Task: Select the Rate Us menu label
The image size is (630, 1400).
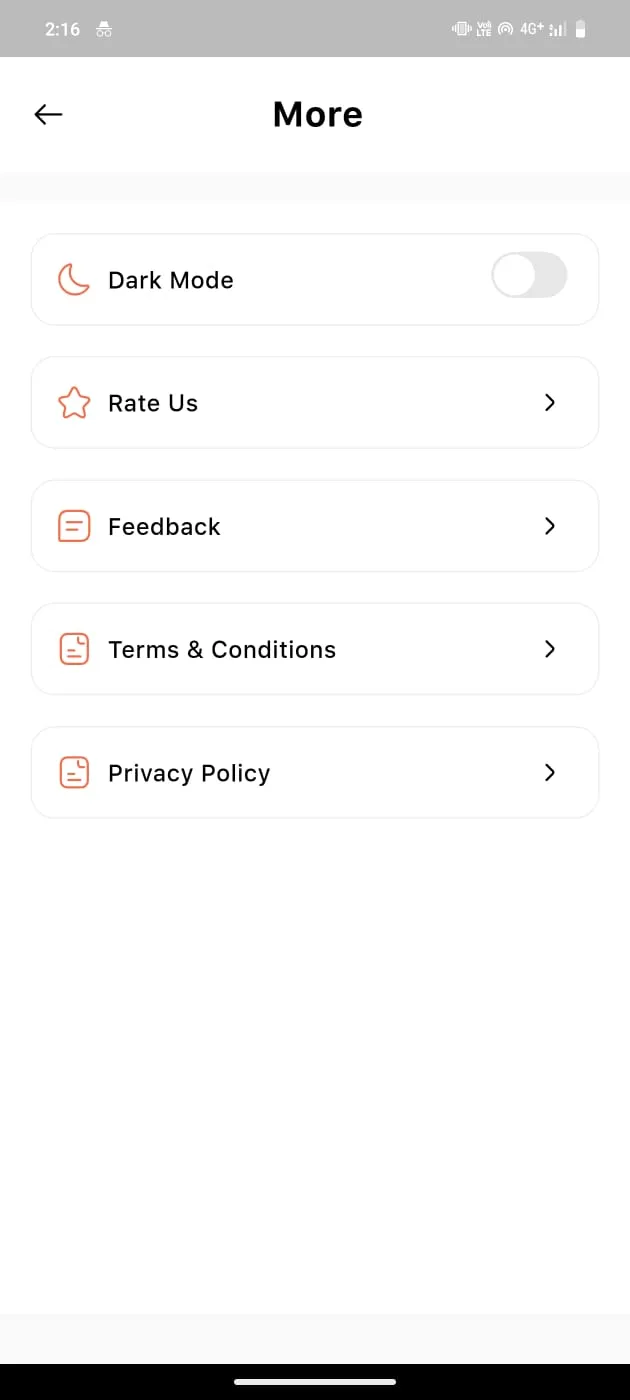Action: (153, 403)
